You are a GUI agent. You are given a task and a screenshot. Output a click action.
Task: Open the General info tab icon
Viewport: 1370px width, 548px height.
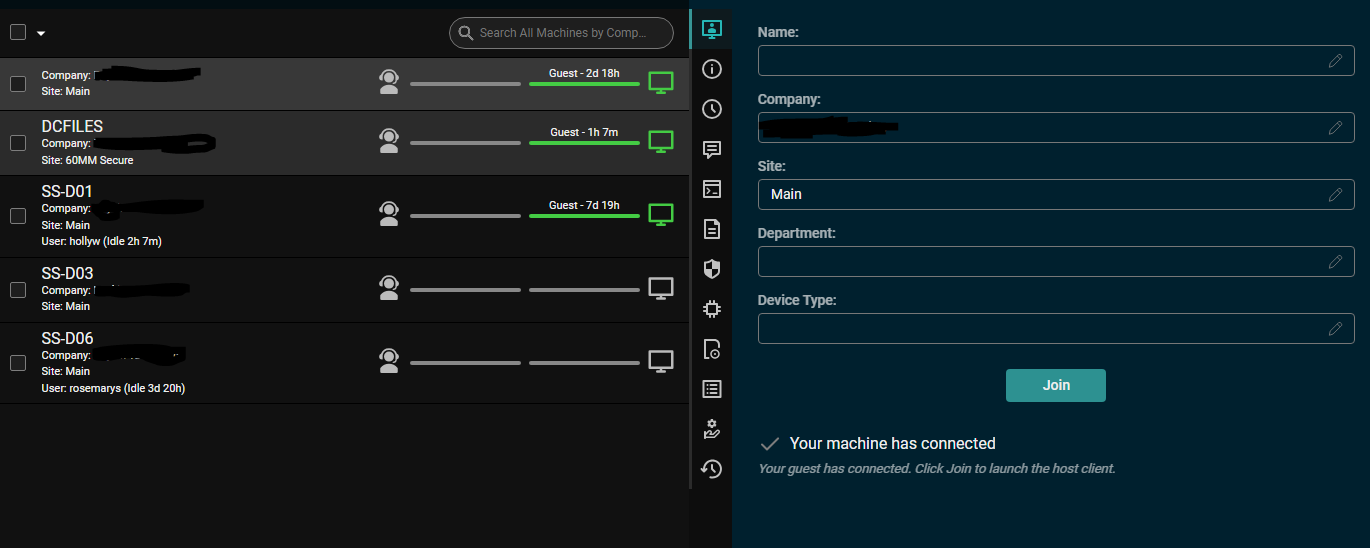click(711, 69)
